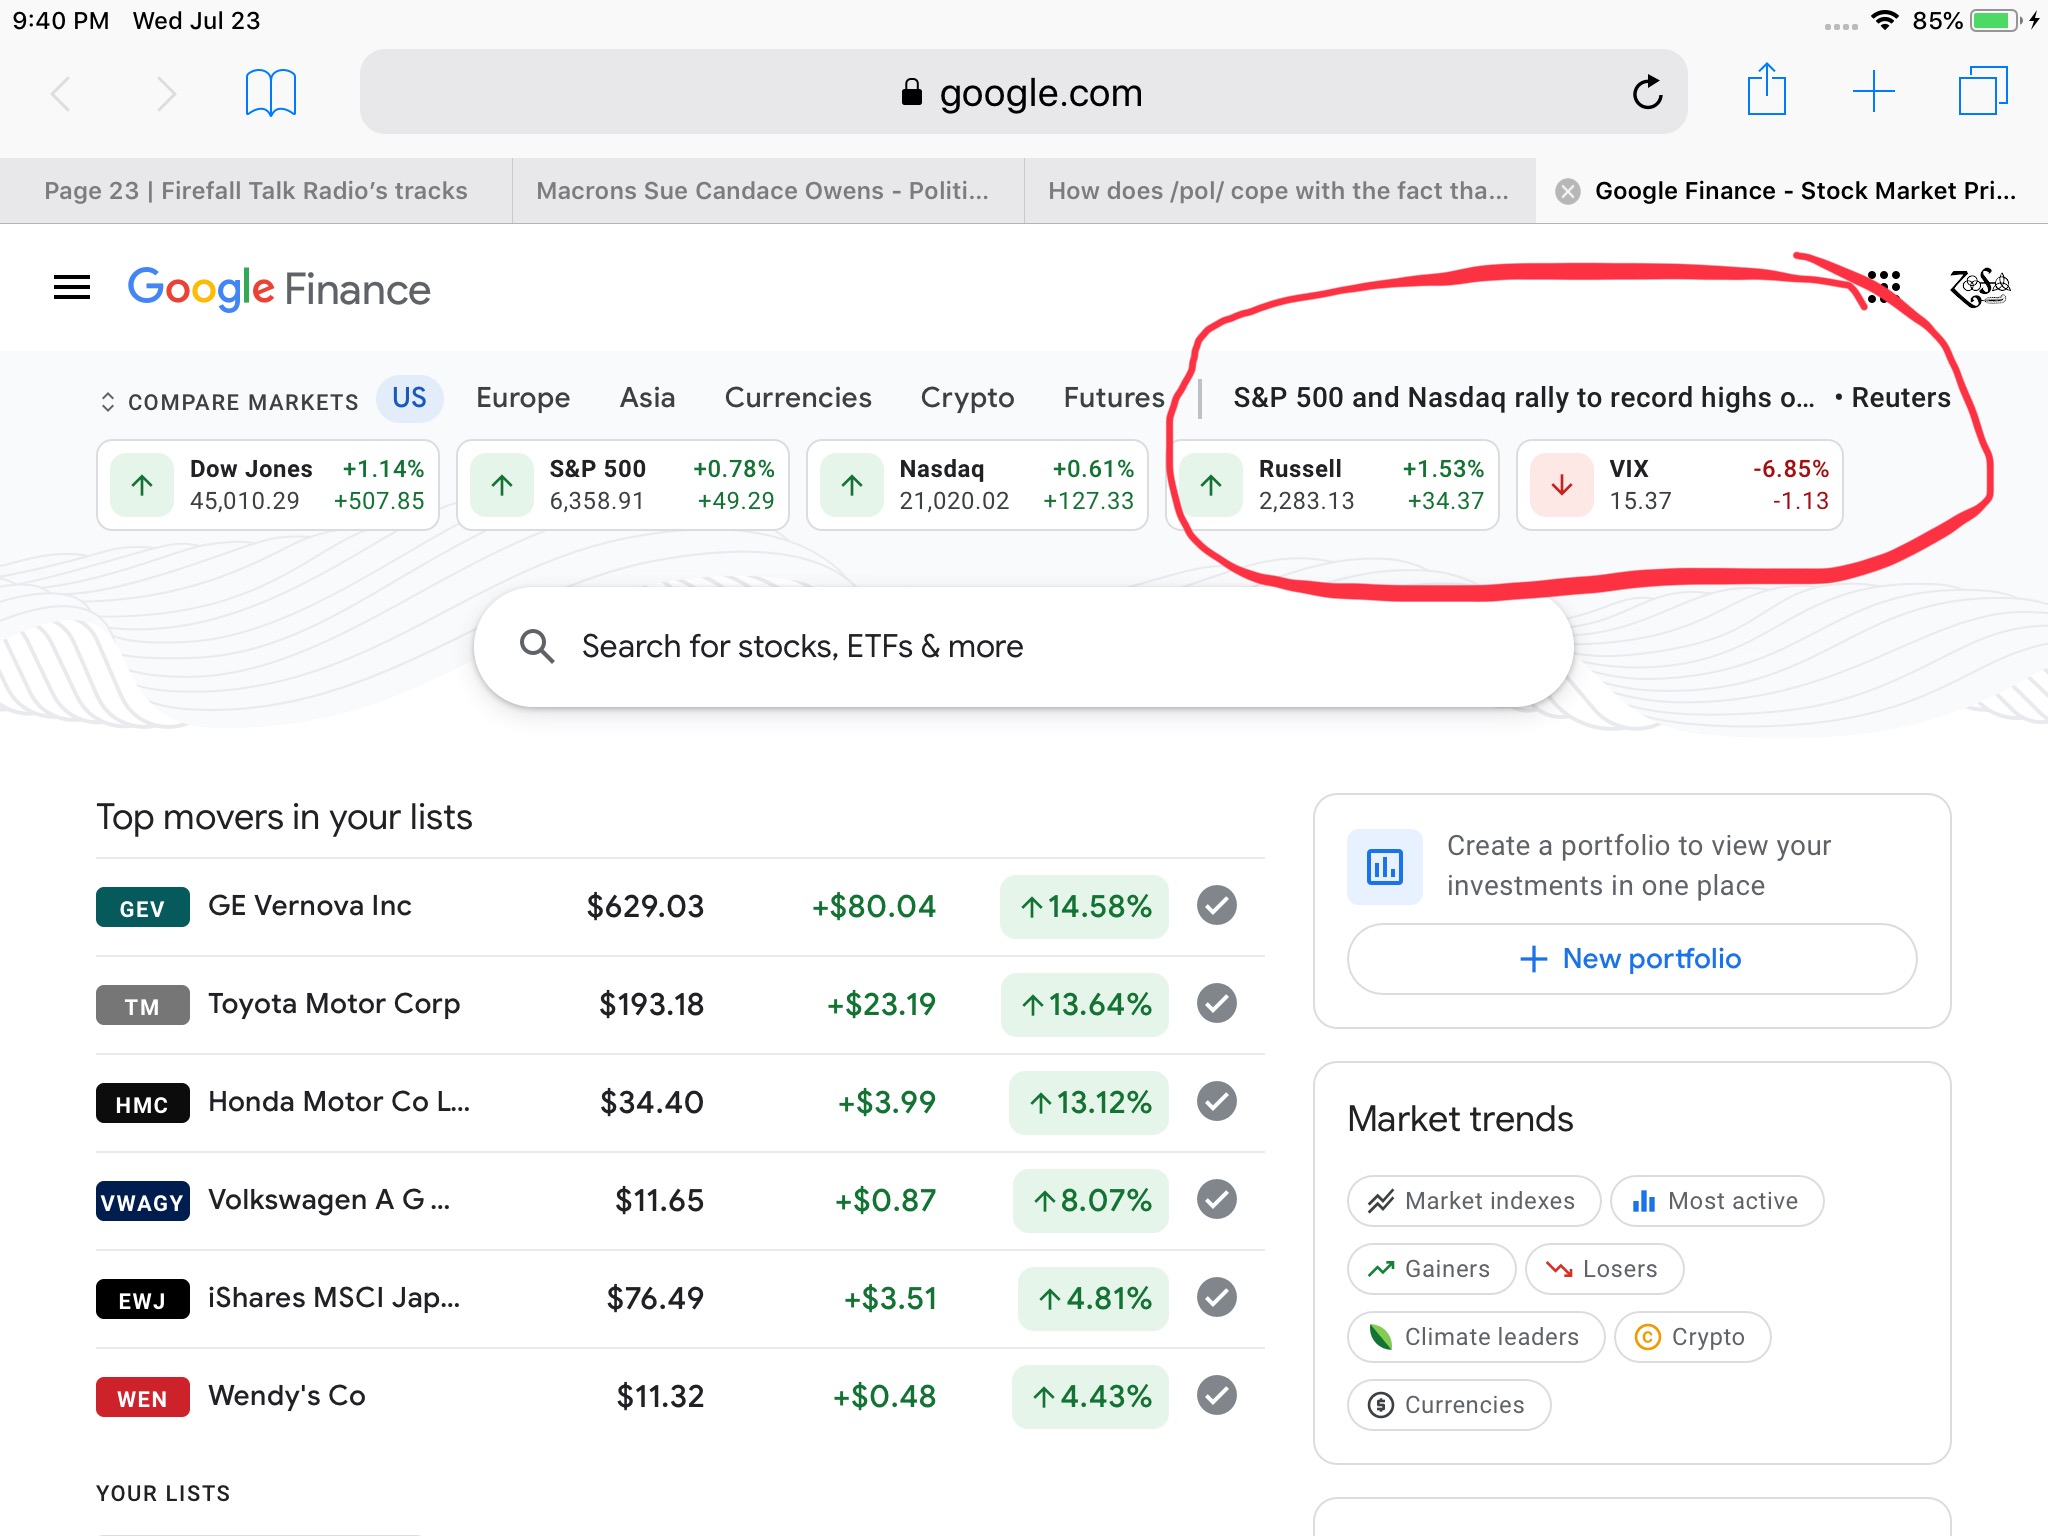Click the portfolio chart icon

[x=1384, y=866]
